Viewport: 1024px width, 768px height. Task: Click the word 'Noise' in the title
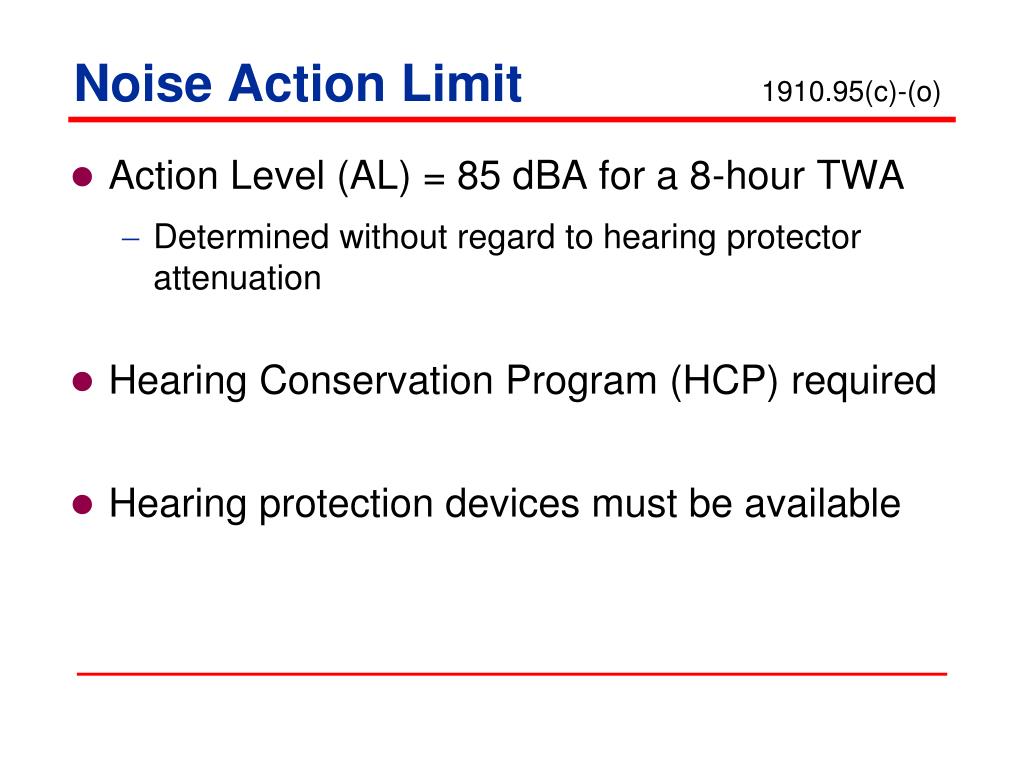pos(143,84)
